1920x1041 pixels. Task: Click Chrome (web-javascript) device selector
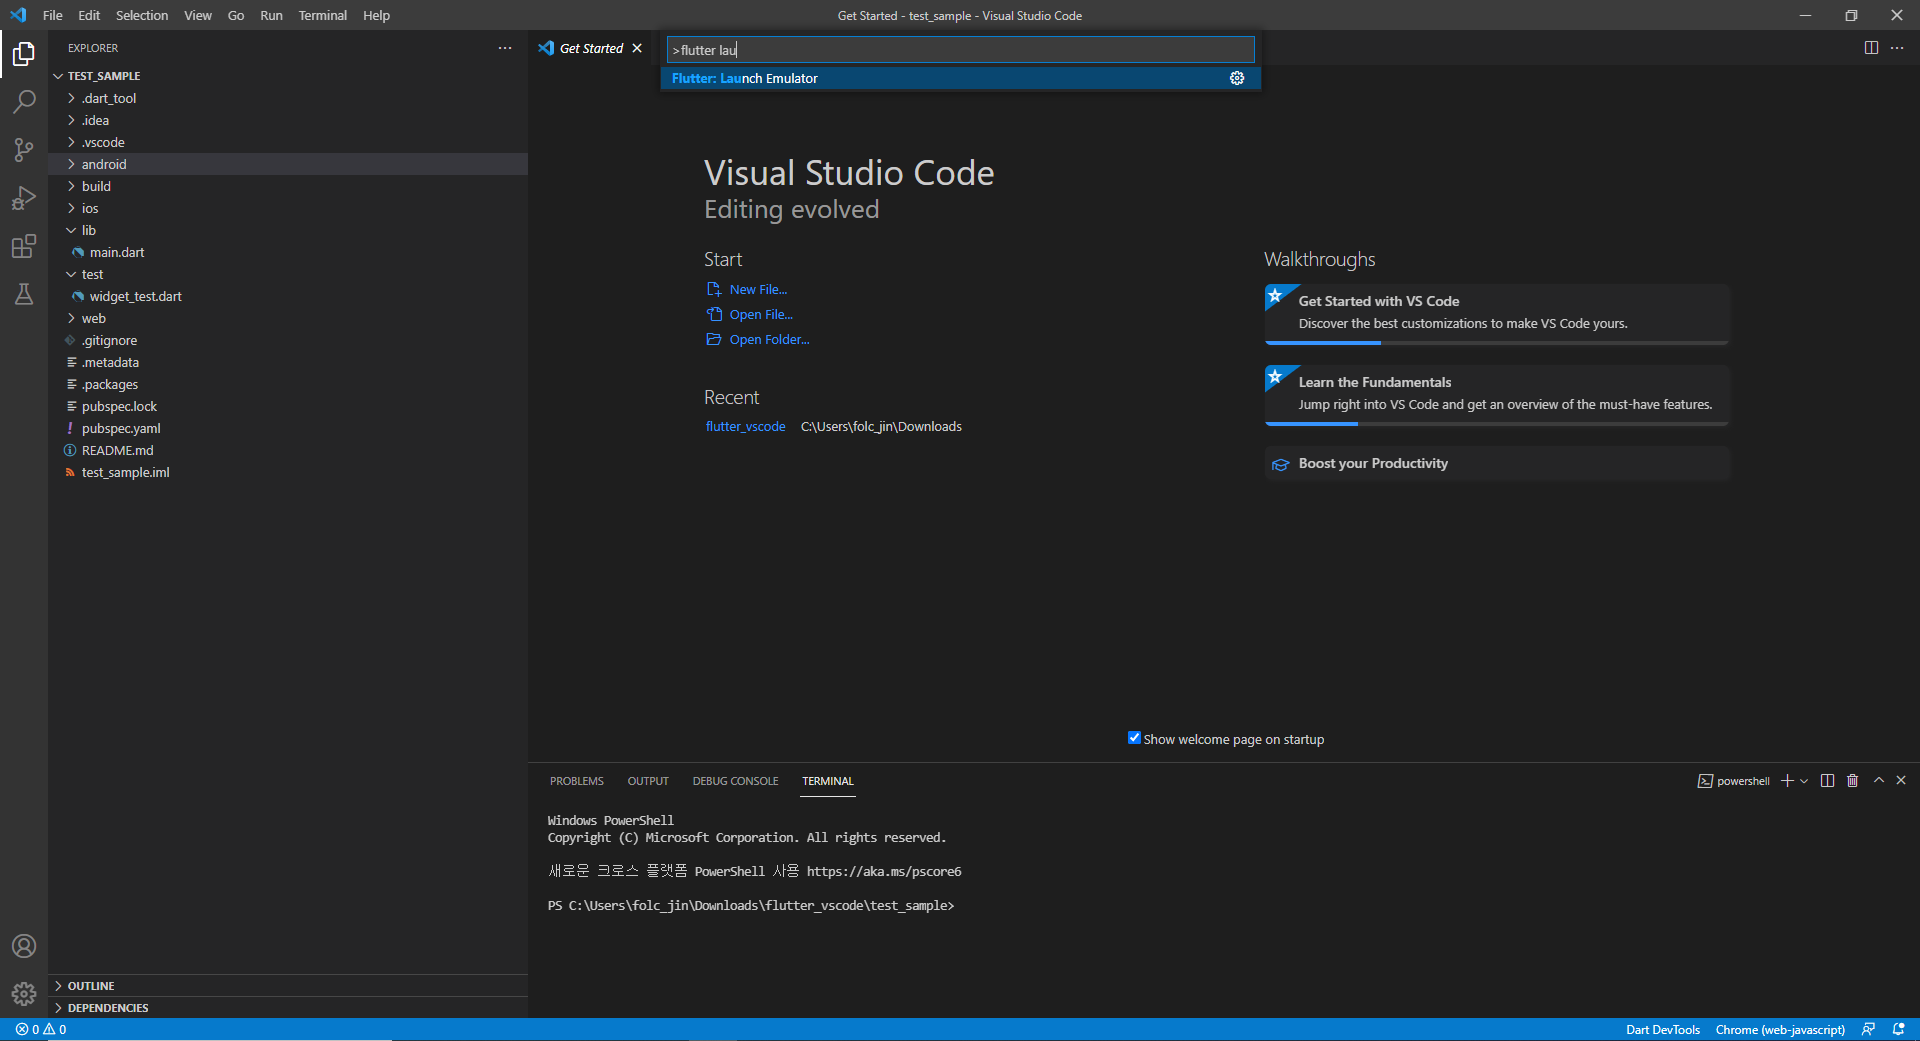tap(1780, 1030)
